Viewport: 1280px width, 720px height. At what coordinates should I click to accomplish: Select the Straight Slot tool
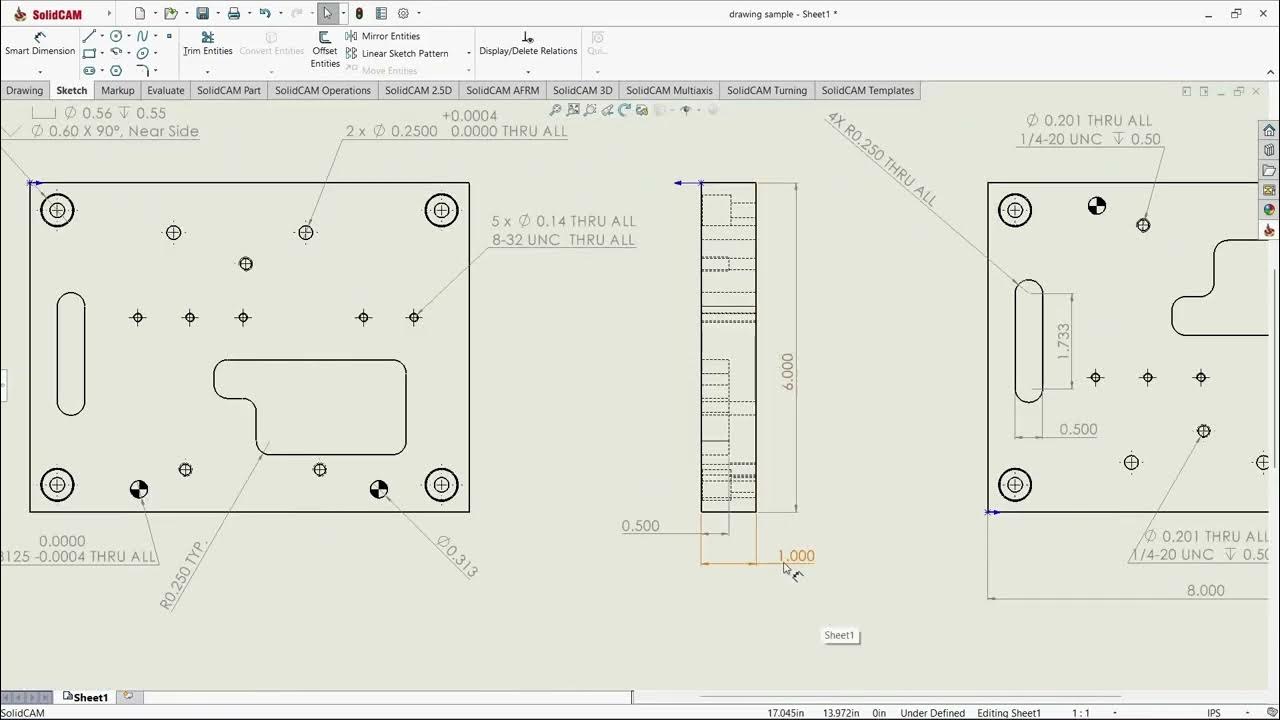[x=90, y=71]
